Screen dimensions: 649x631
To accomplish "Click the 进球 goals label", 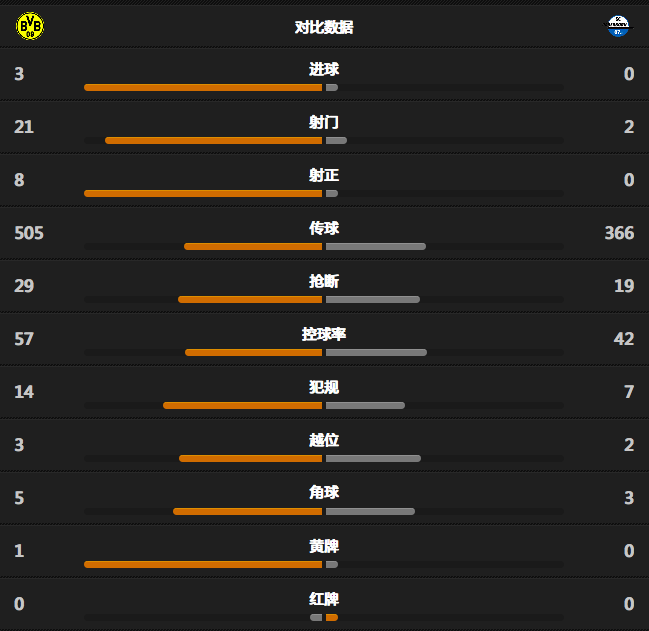I will pos(324,69).
